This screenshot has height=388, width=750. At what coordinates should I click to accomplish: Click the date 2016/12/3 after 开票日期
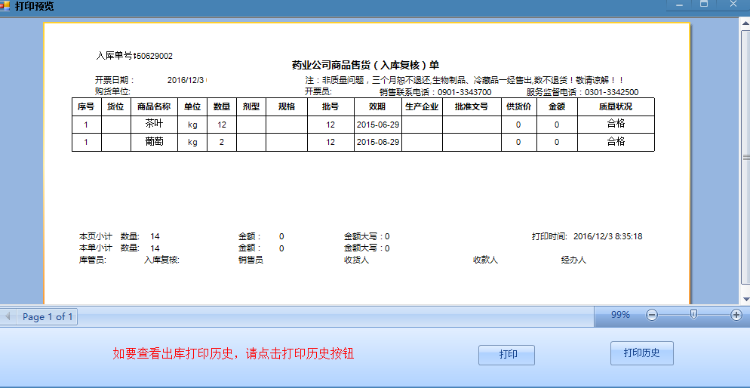(186, 80)
